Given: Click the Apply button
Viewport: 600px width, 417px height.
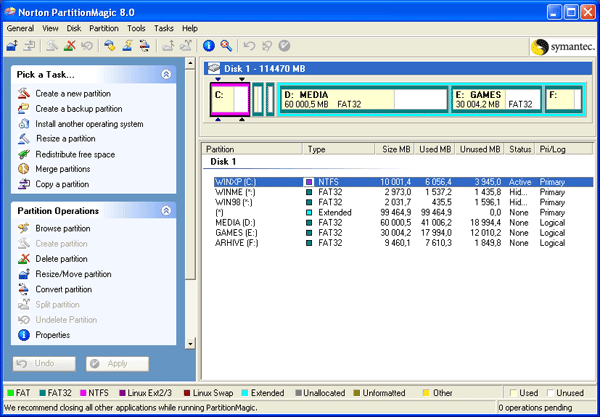Looking at the screenshot, I should tap(117, 363).
